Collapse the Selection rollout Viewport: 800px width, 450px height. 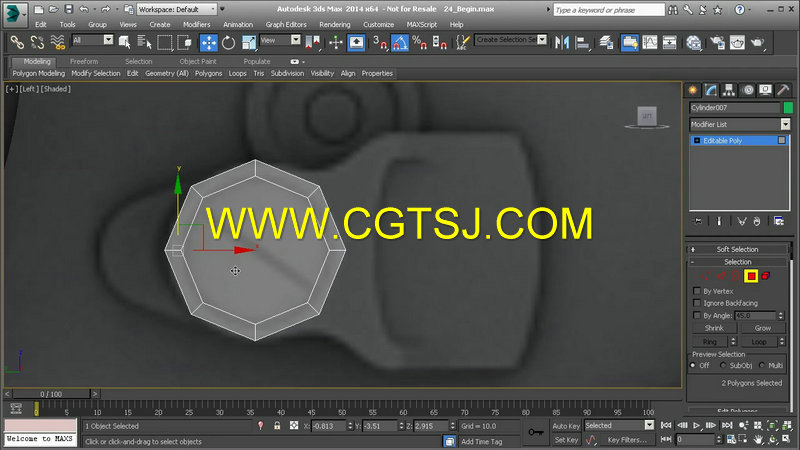click(737, 262)
